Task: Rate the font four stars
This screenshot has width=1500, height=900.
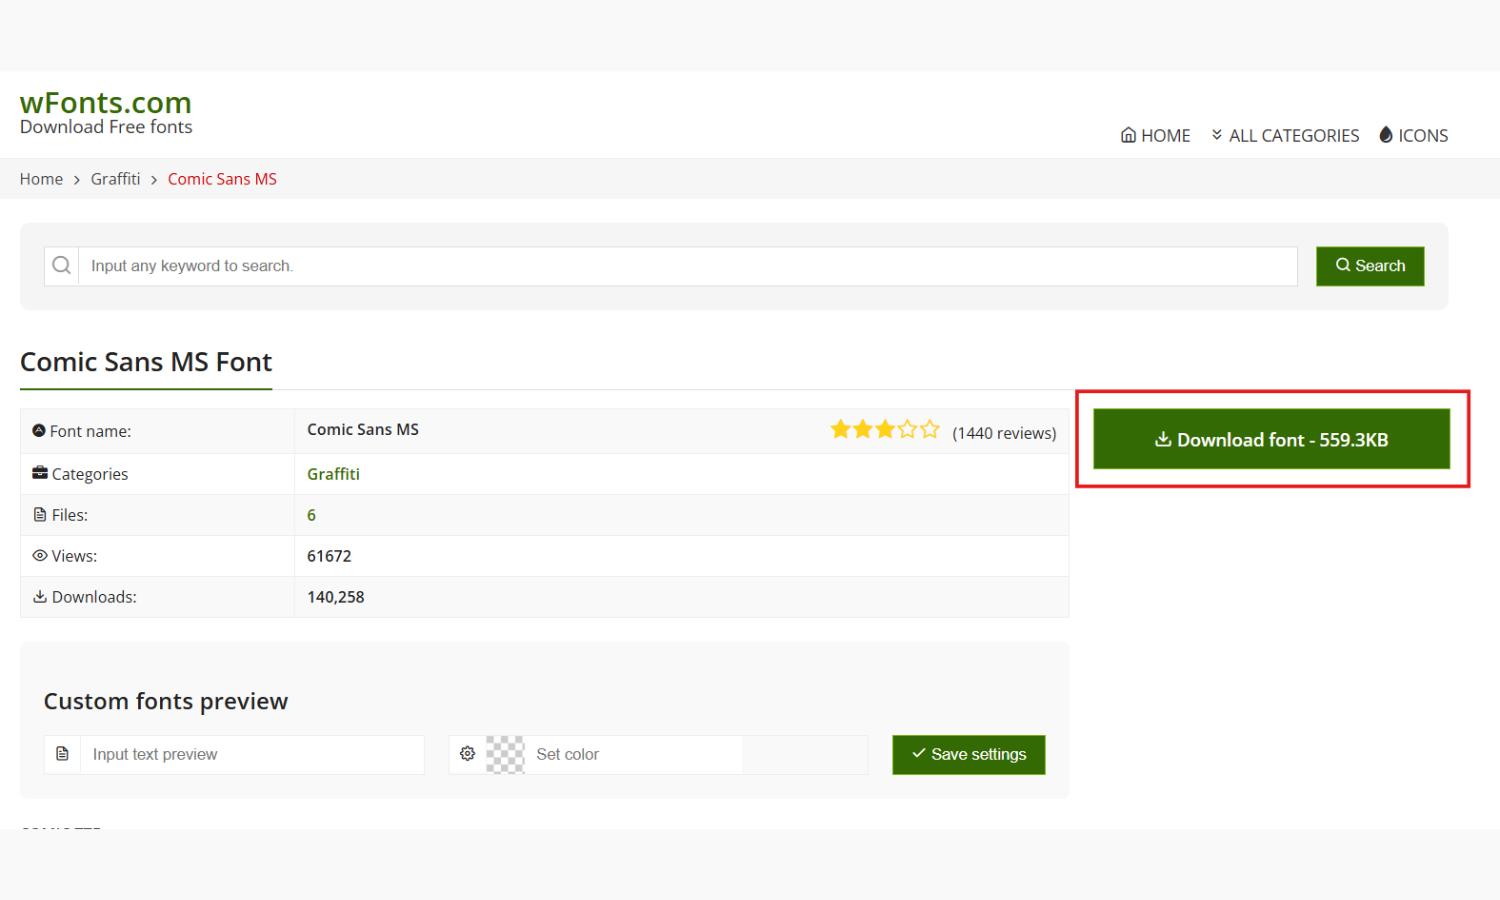Action: tap(908, 429)
